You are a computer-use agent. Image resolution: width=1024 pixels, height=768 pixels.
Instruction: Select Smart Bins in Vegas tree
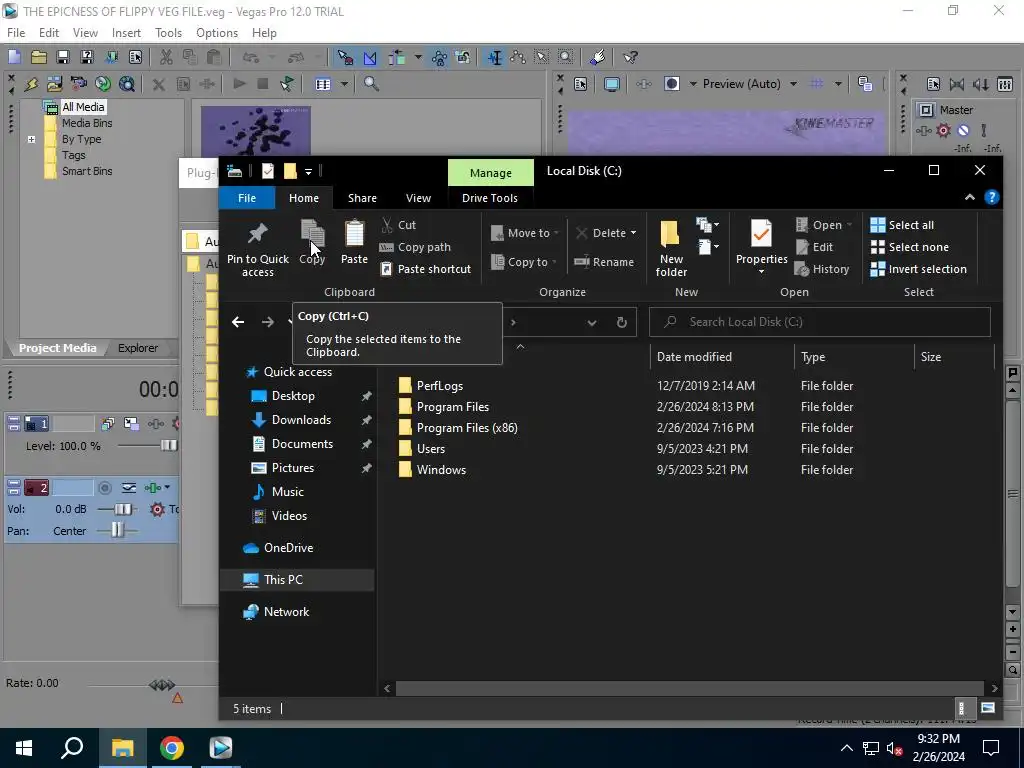coord(87,171)
